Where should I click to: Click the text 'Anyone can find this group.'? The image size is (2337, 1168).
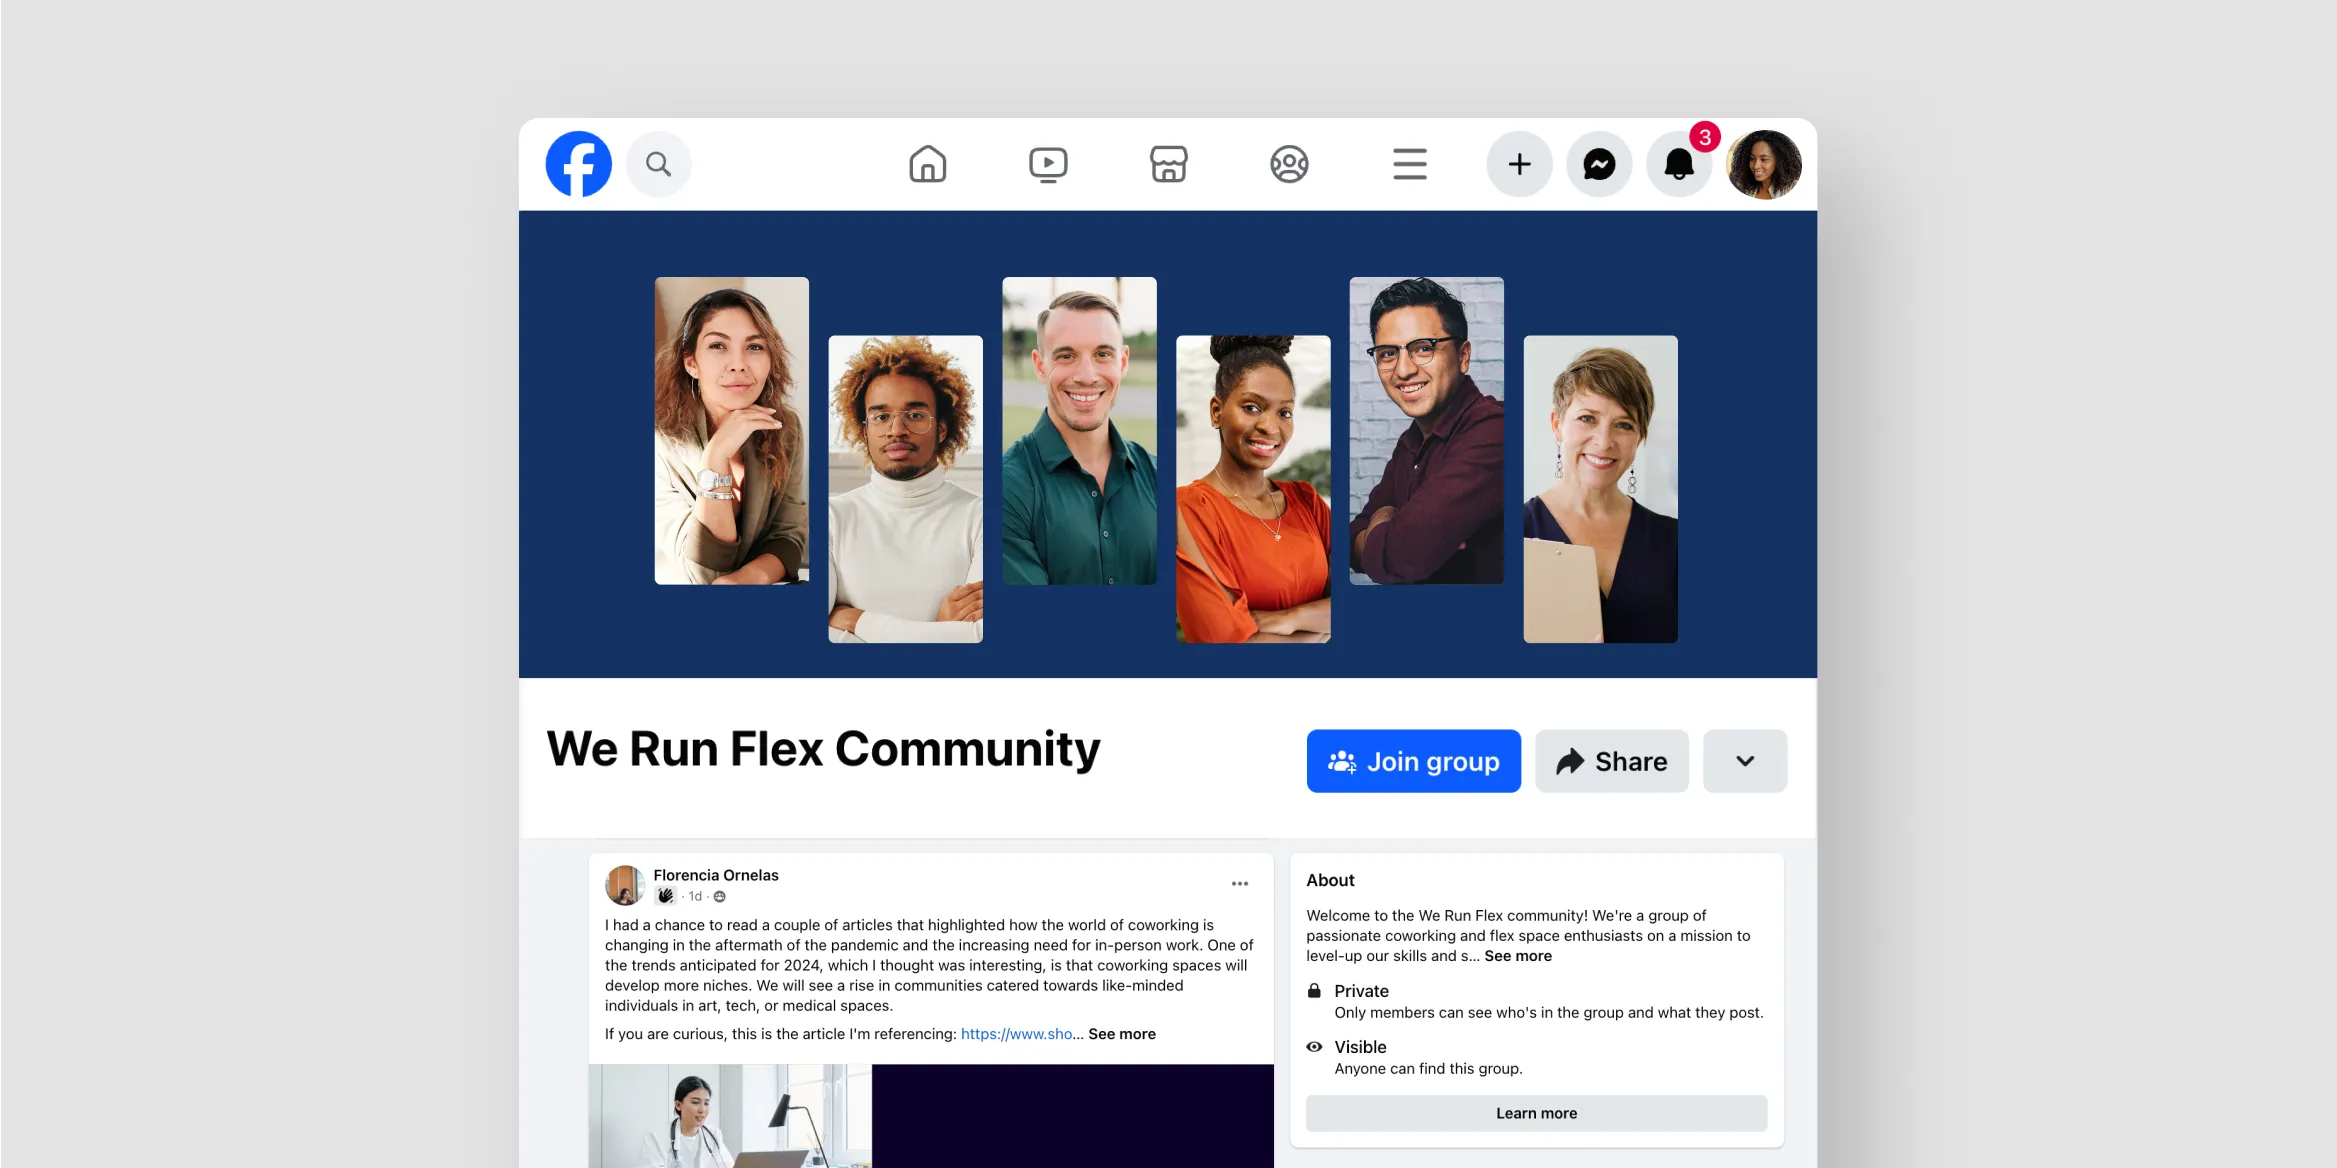[x=1428, y=1069]
